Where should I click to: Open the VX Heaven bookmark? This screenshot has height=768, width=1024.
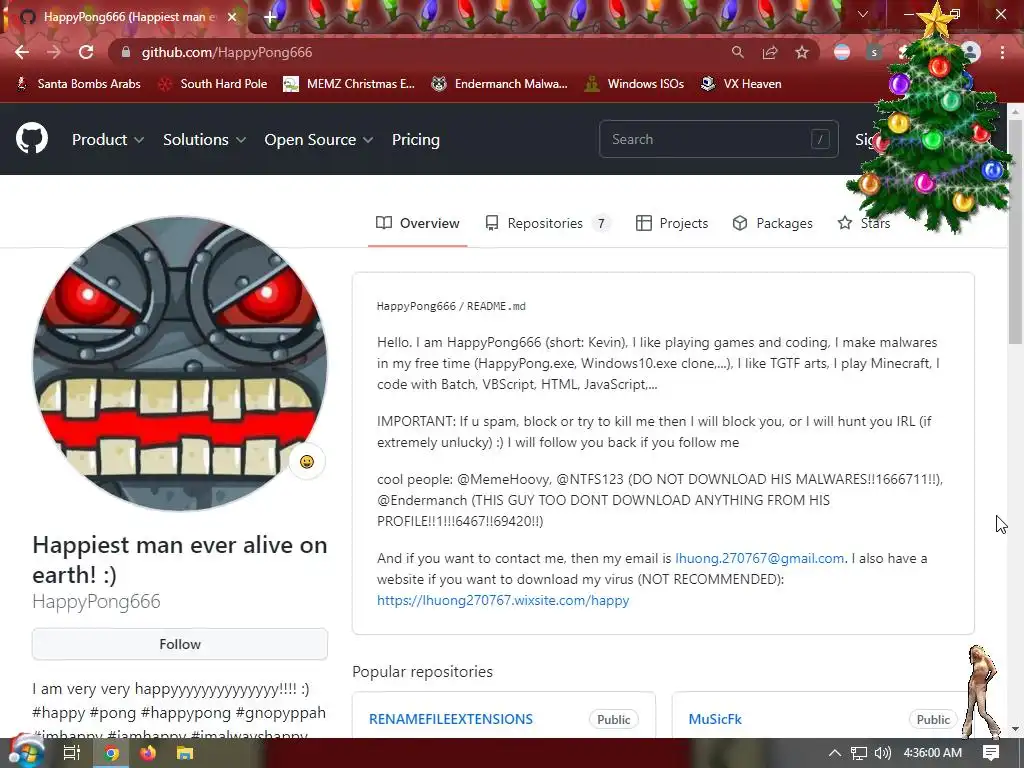click(x=741, y=84)
